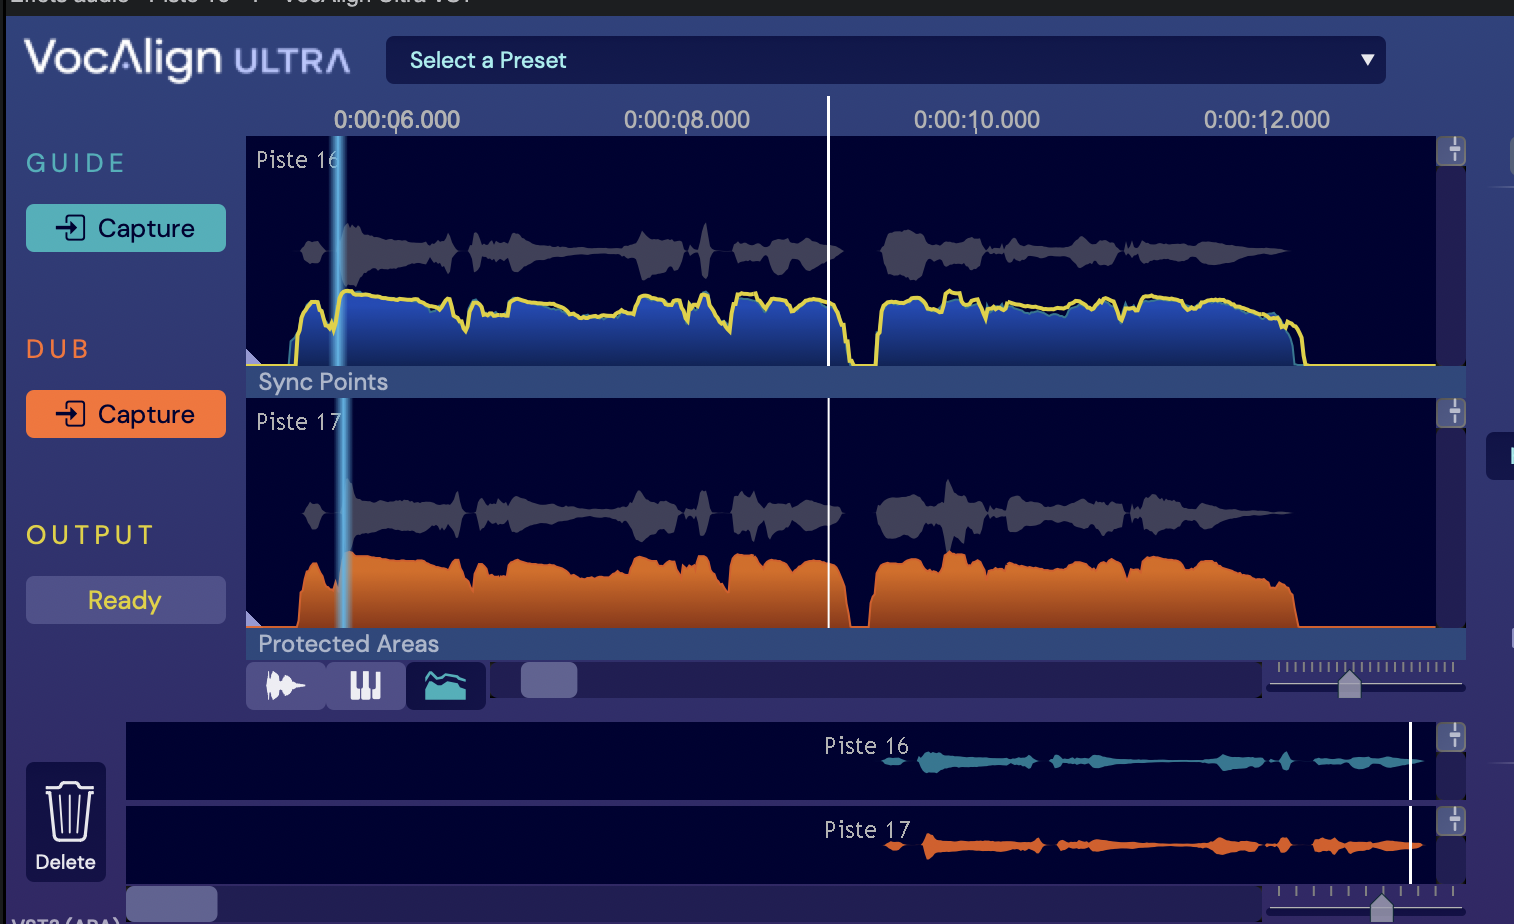Adjust vertical zoom on Dub Piste 17 track
1514x924 pixels.
tap(1451, 413)
